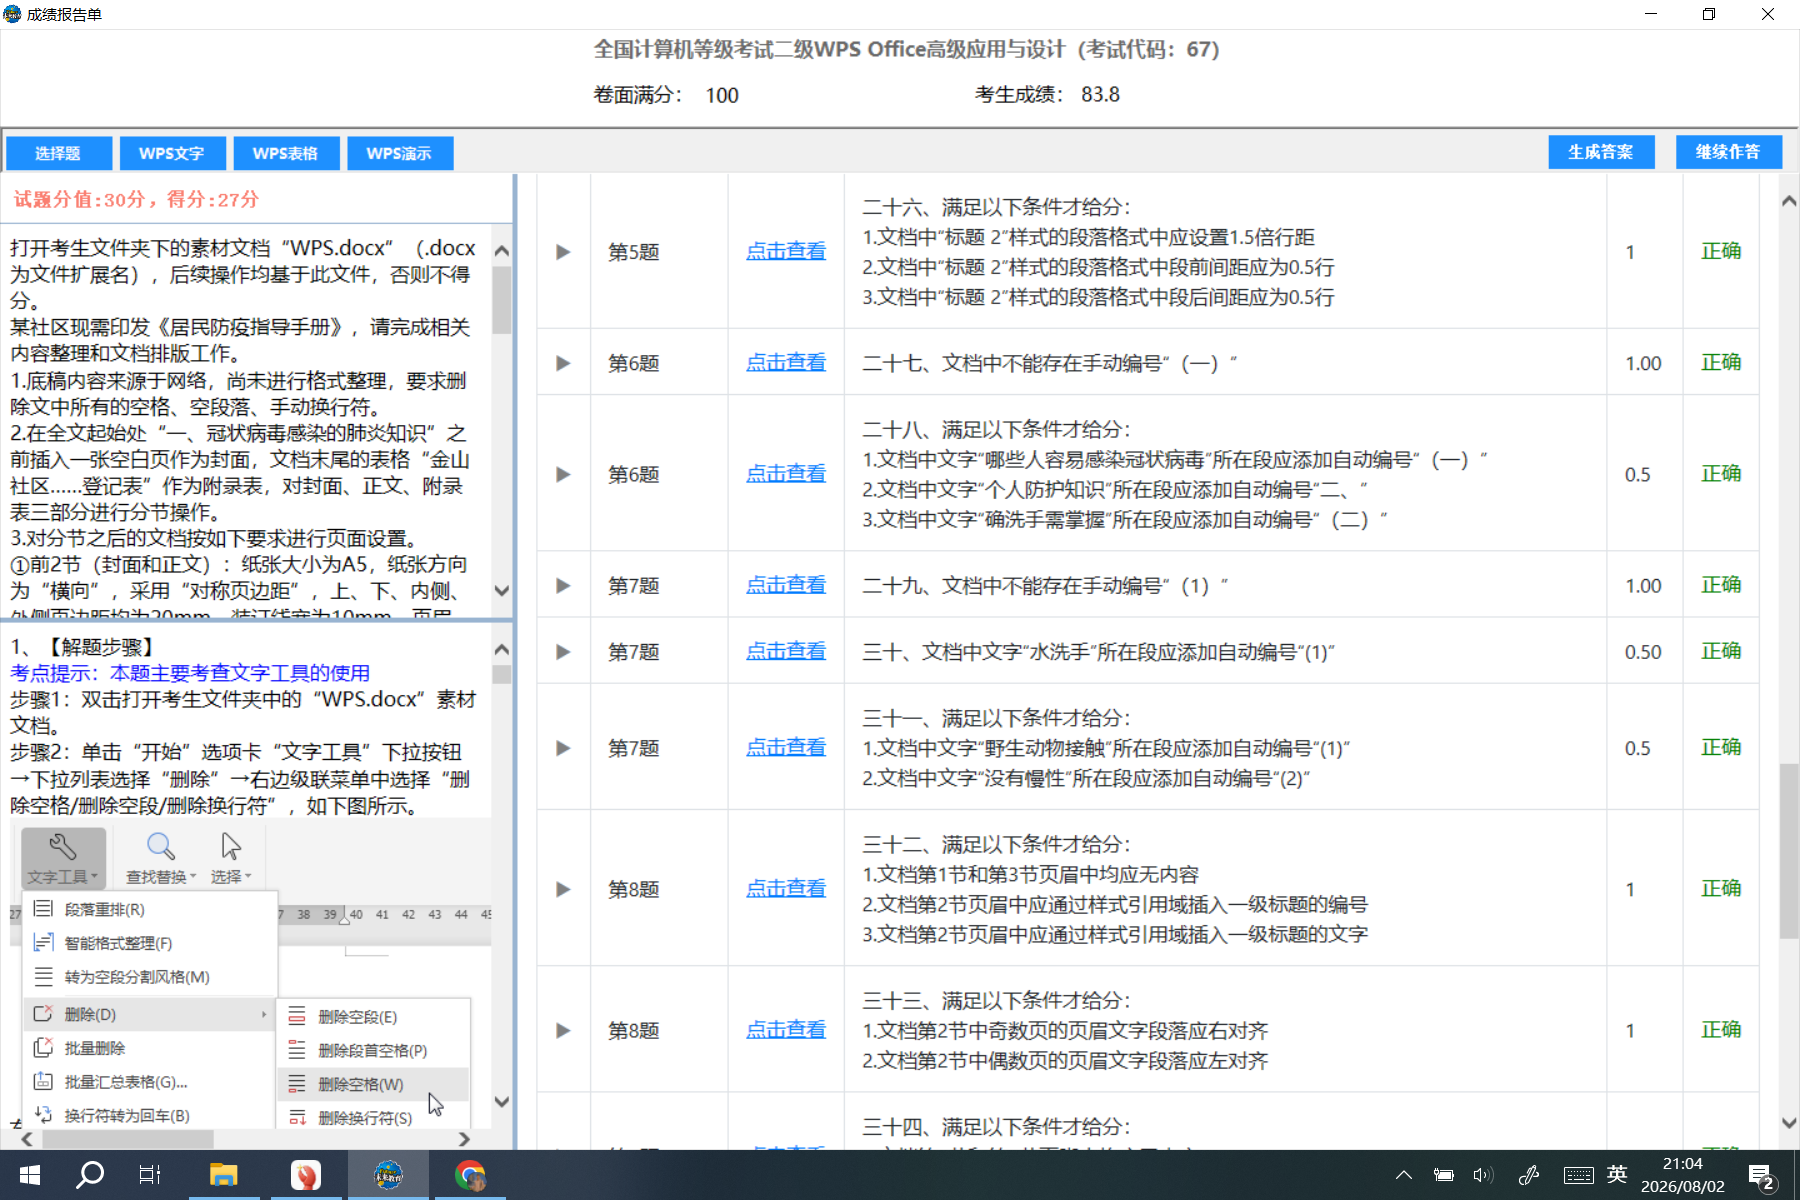
Task: Open 点击查看 link for item 二十六
Action: (786, 252)
